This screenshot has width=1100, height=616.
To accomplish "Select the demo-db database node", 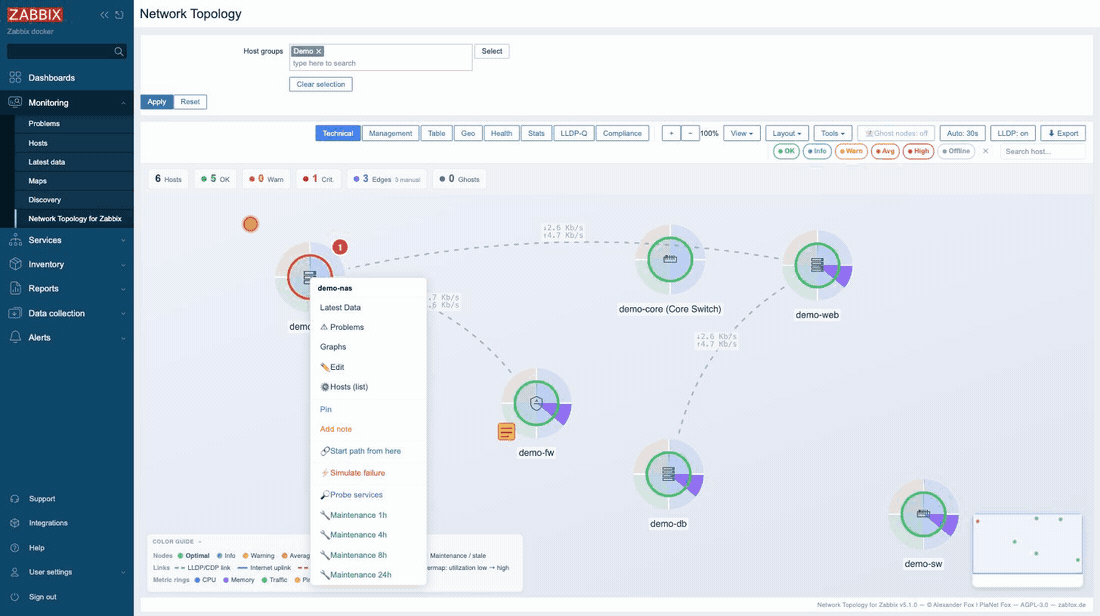I will [668, 474].
